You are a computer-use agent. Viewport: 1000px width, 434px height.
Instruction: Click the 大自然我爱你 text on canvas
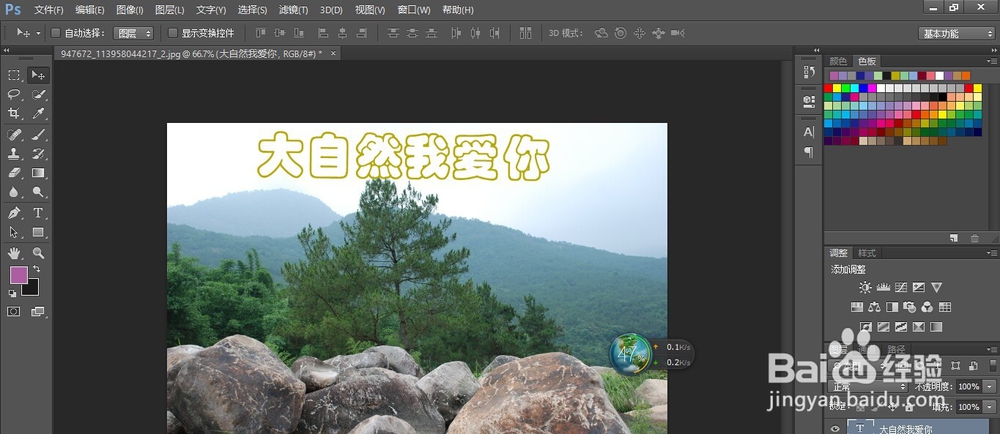tap(403, 156)
